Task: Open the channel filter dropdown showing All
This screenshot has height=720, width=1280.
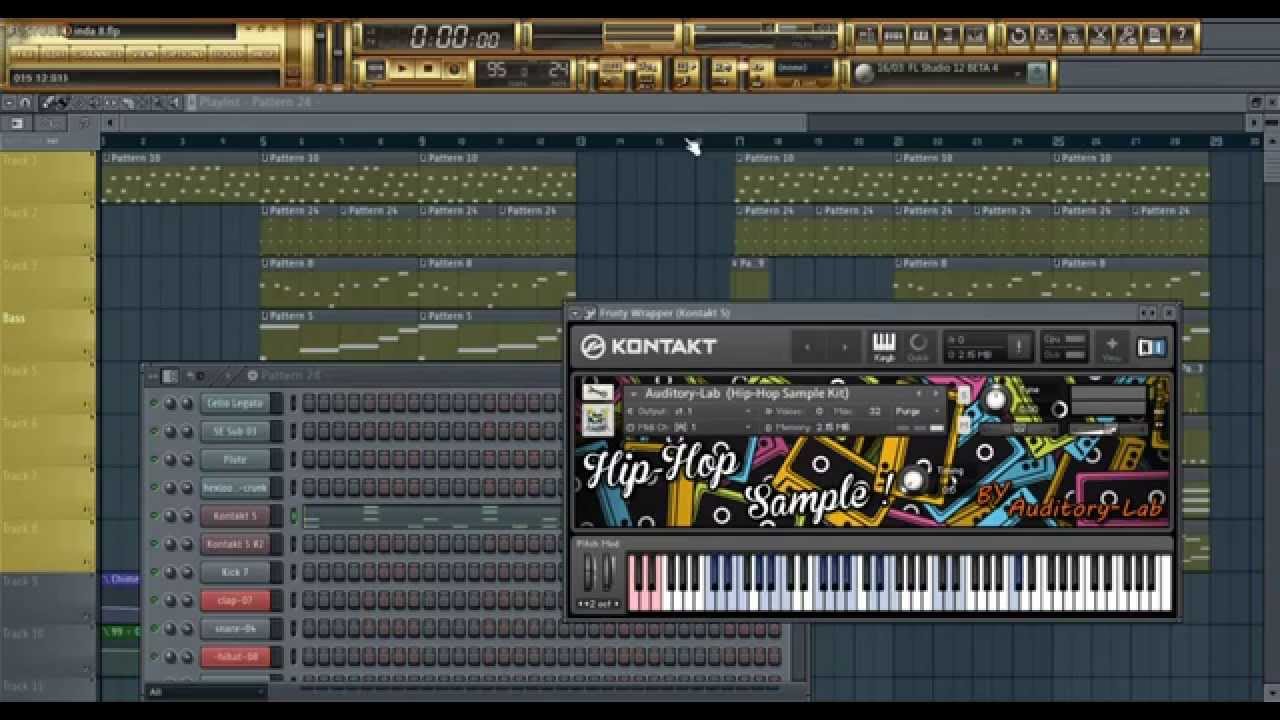Action: point(206,692)
